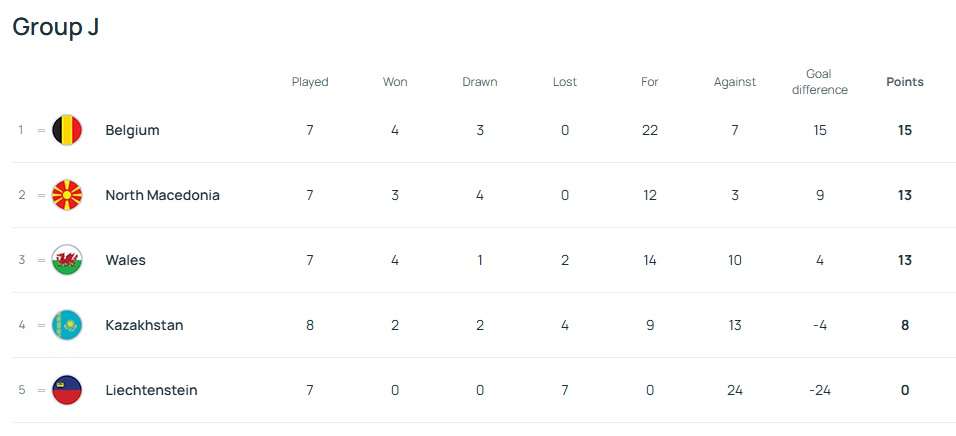Click Belgium's 15 points value
Screen dimensions: 956x436
click(x=905, y=130)
